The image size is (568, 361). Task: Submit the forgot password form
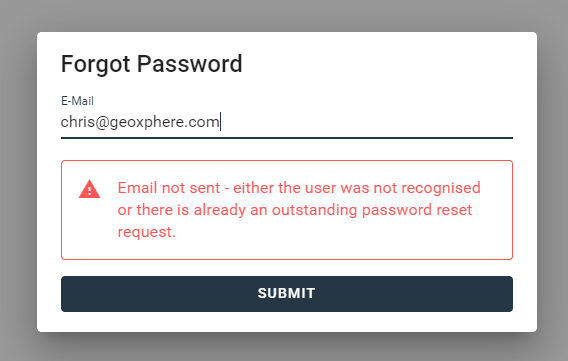pos(287,294)
